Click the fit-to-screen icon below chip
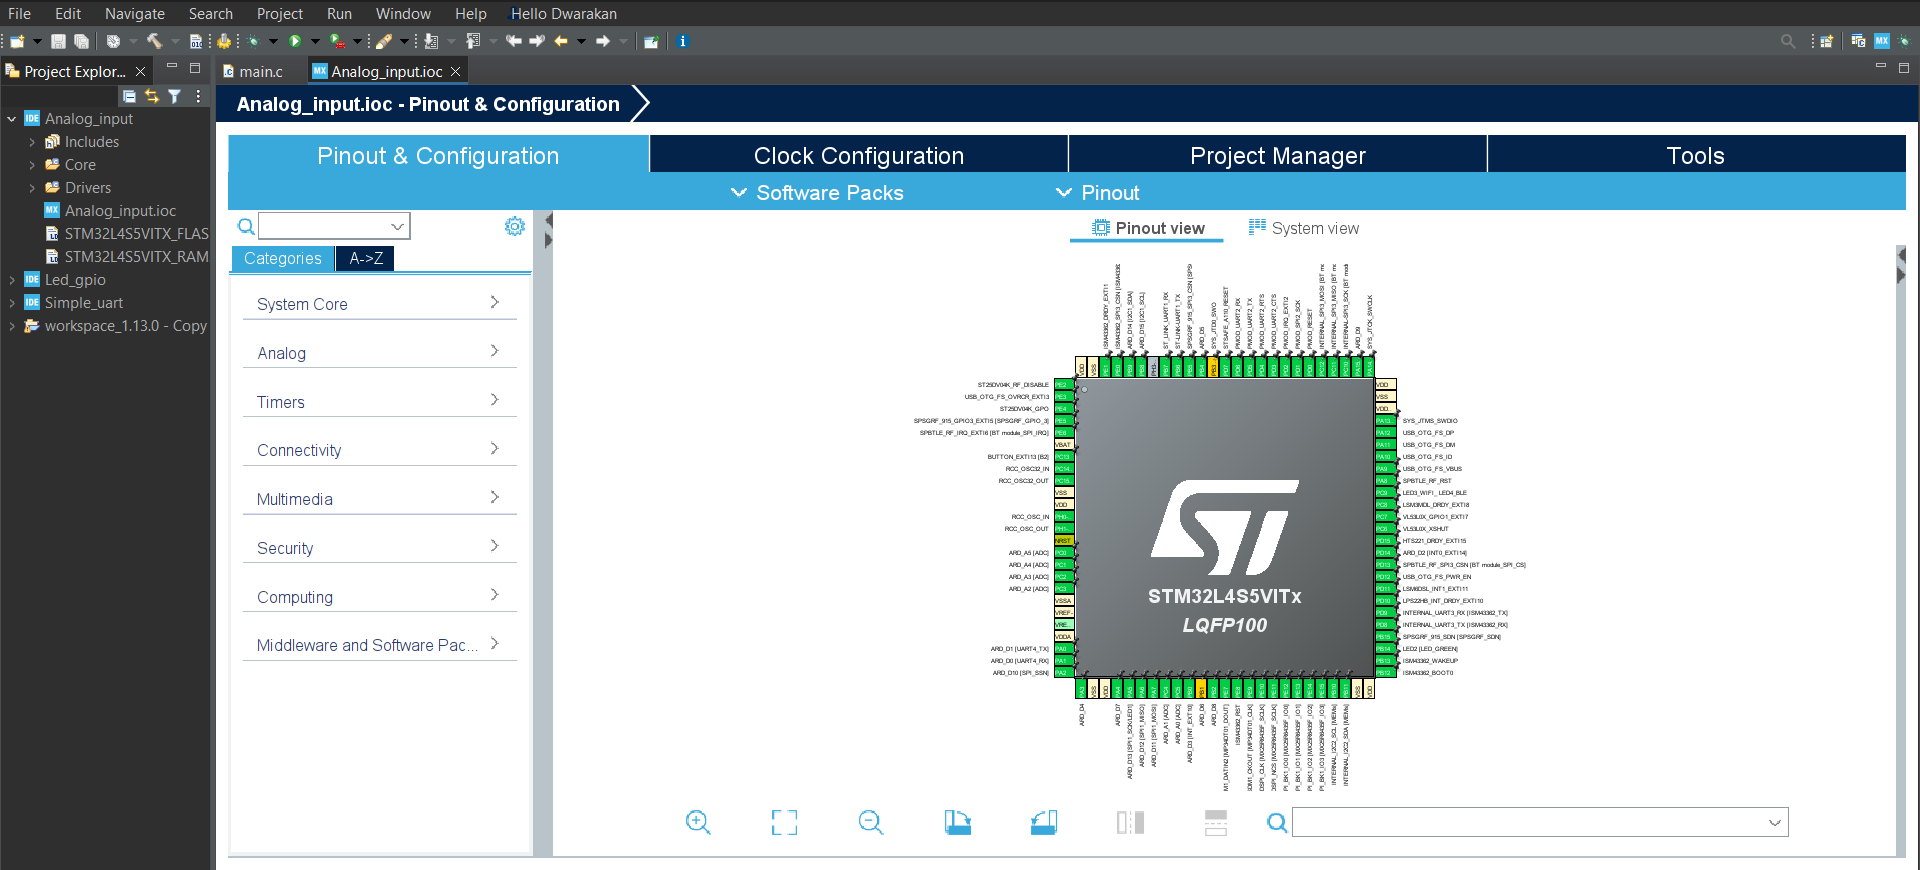The height and width of the screenshot is (870, 1920). click(x=785, y=822)
